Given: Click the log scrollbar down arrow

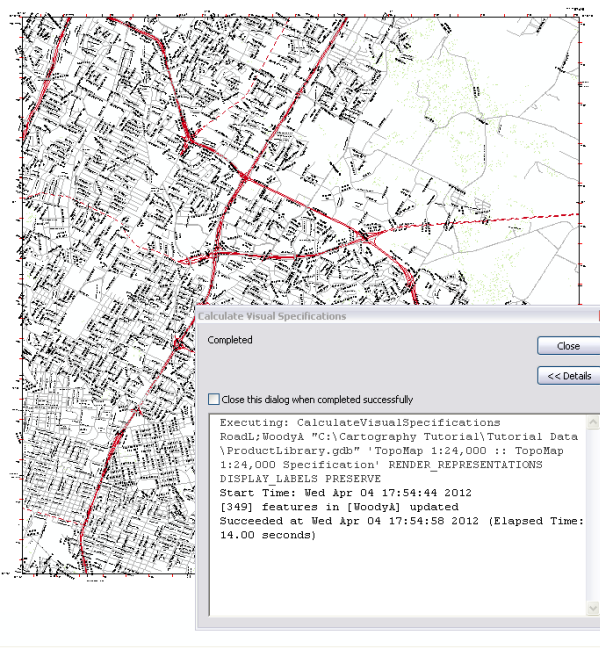Looking at the screenshot, I should pos(593,608).
